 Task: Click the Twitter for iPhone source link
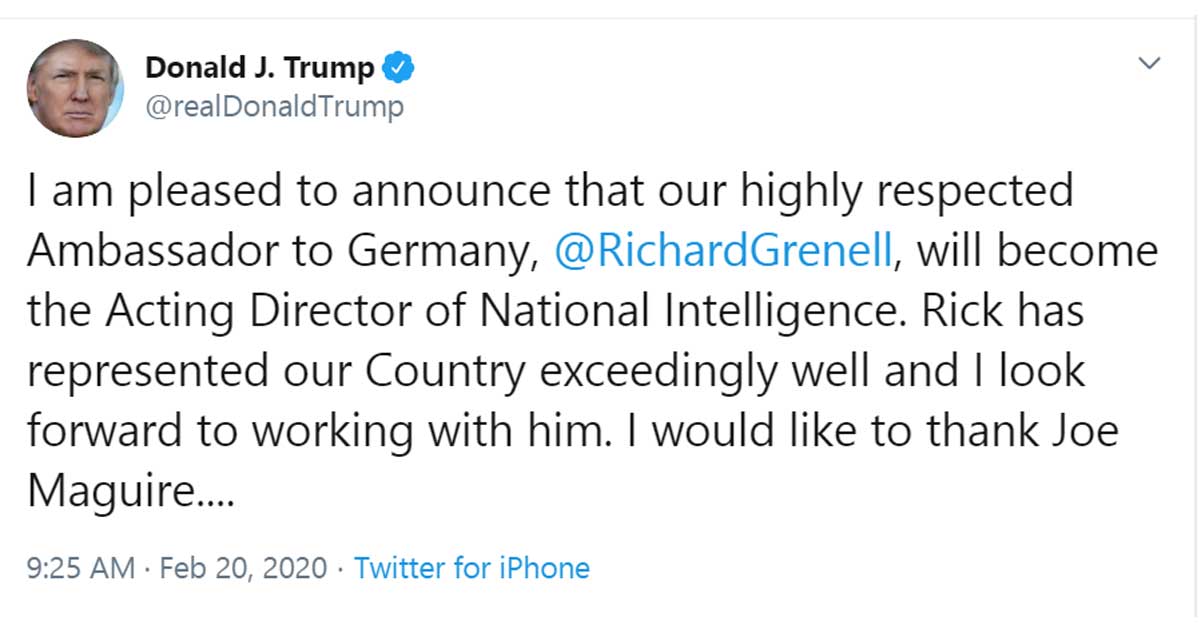tap(471, 569)
